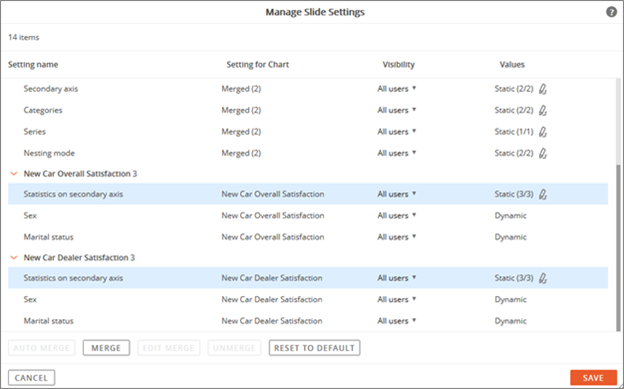Open the help question mark icon
624x389 pixels.
[611, 12]
